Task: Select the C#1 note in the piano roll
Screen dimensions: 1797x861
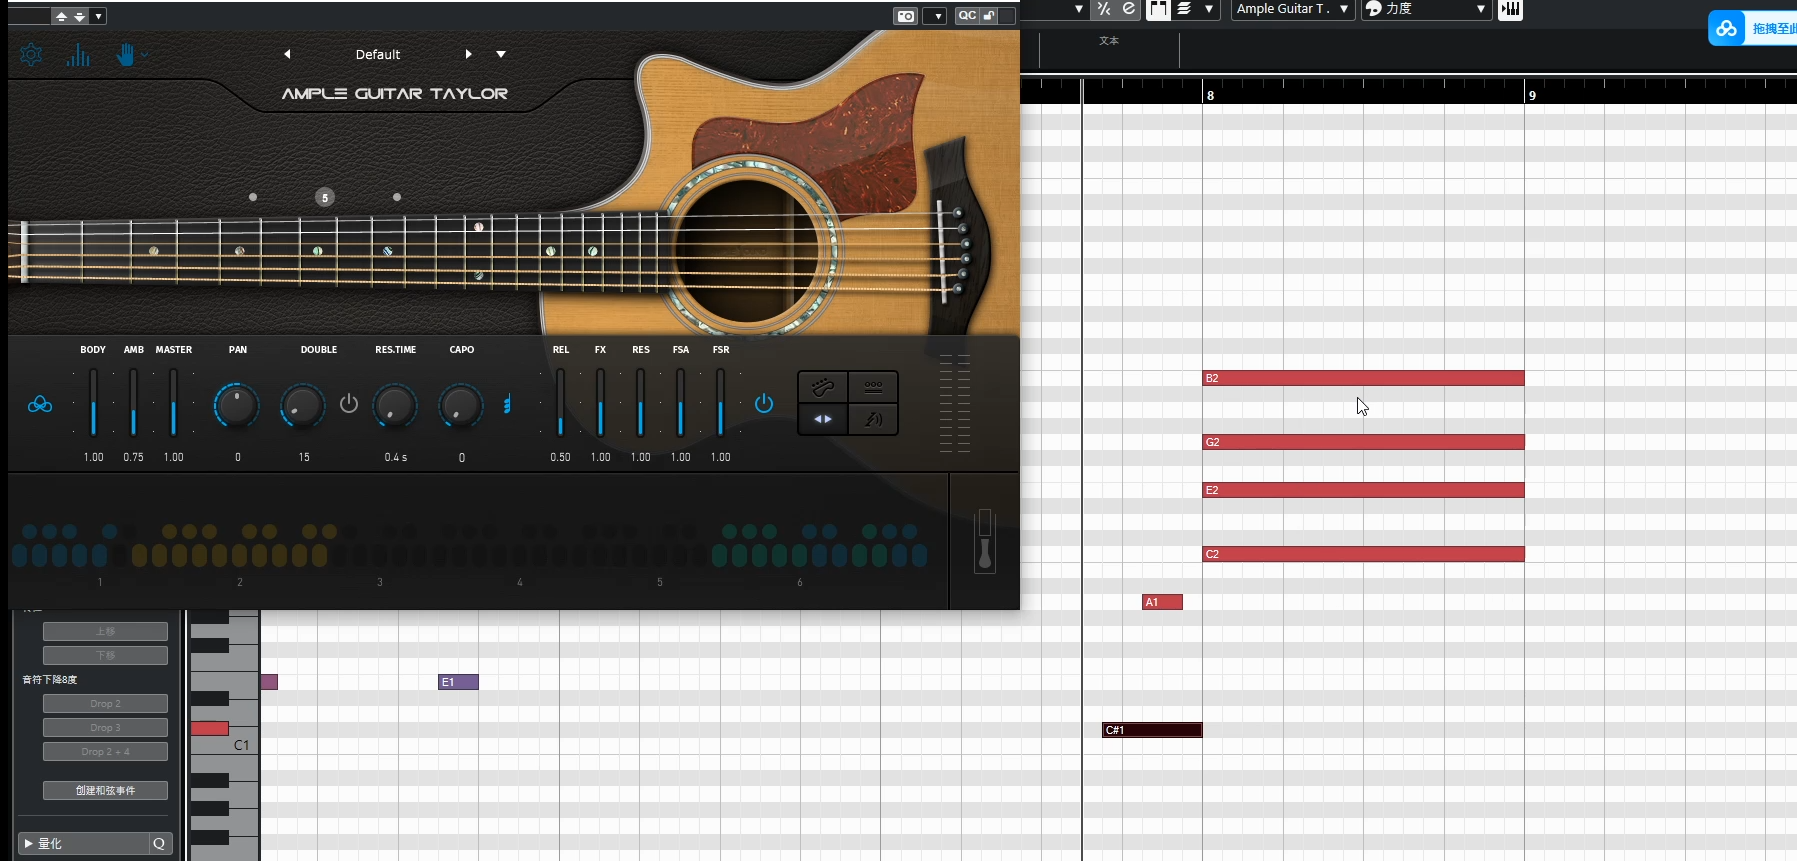Action: point(1152,730)
